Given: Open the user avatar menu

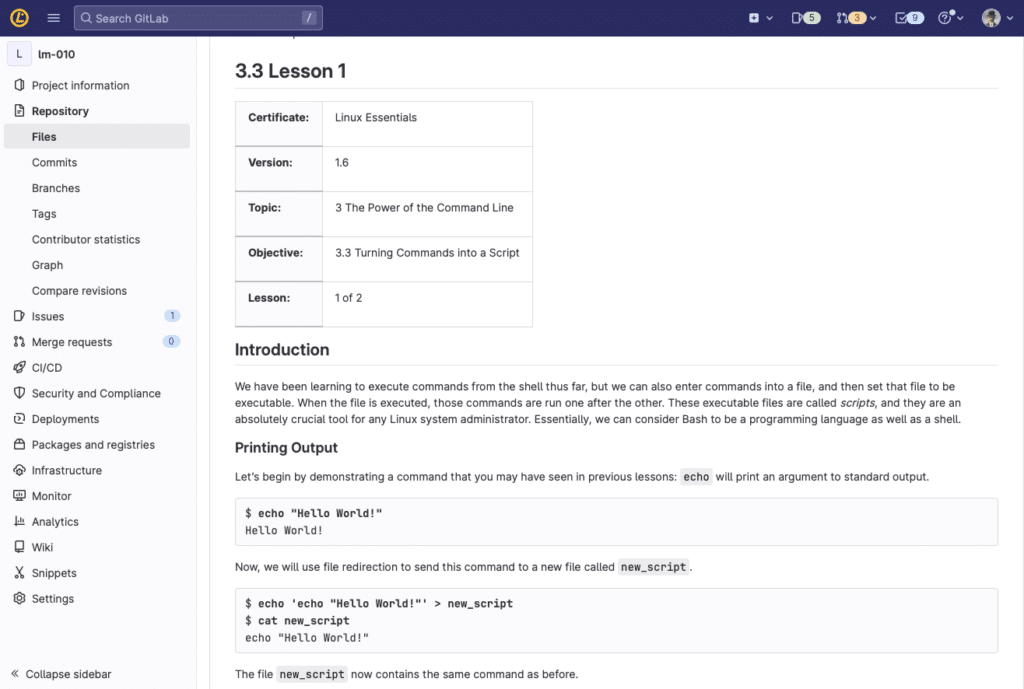Looking at the screenshot, I should (x=995, y=18).
